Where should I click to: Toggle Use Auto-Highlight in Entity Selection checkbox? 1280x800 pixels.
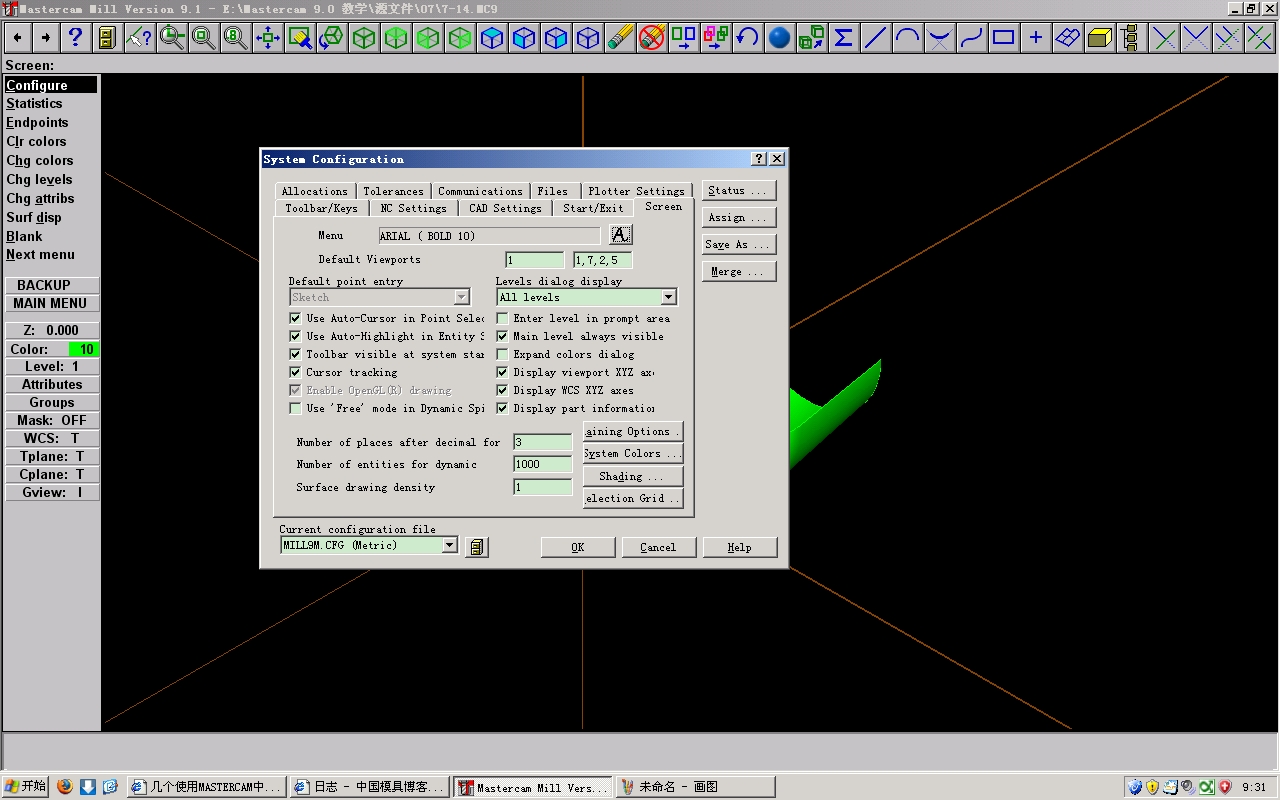[x=295, y=336]
